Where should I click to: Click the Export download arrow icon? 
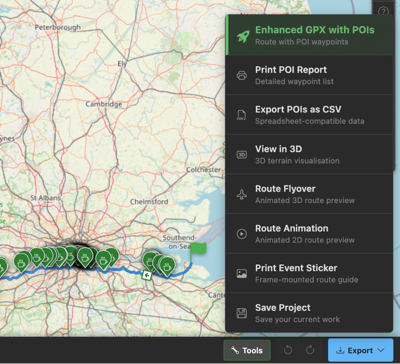coord(340,350)
